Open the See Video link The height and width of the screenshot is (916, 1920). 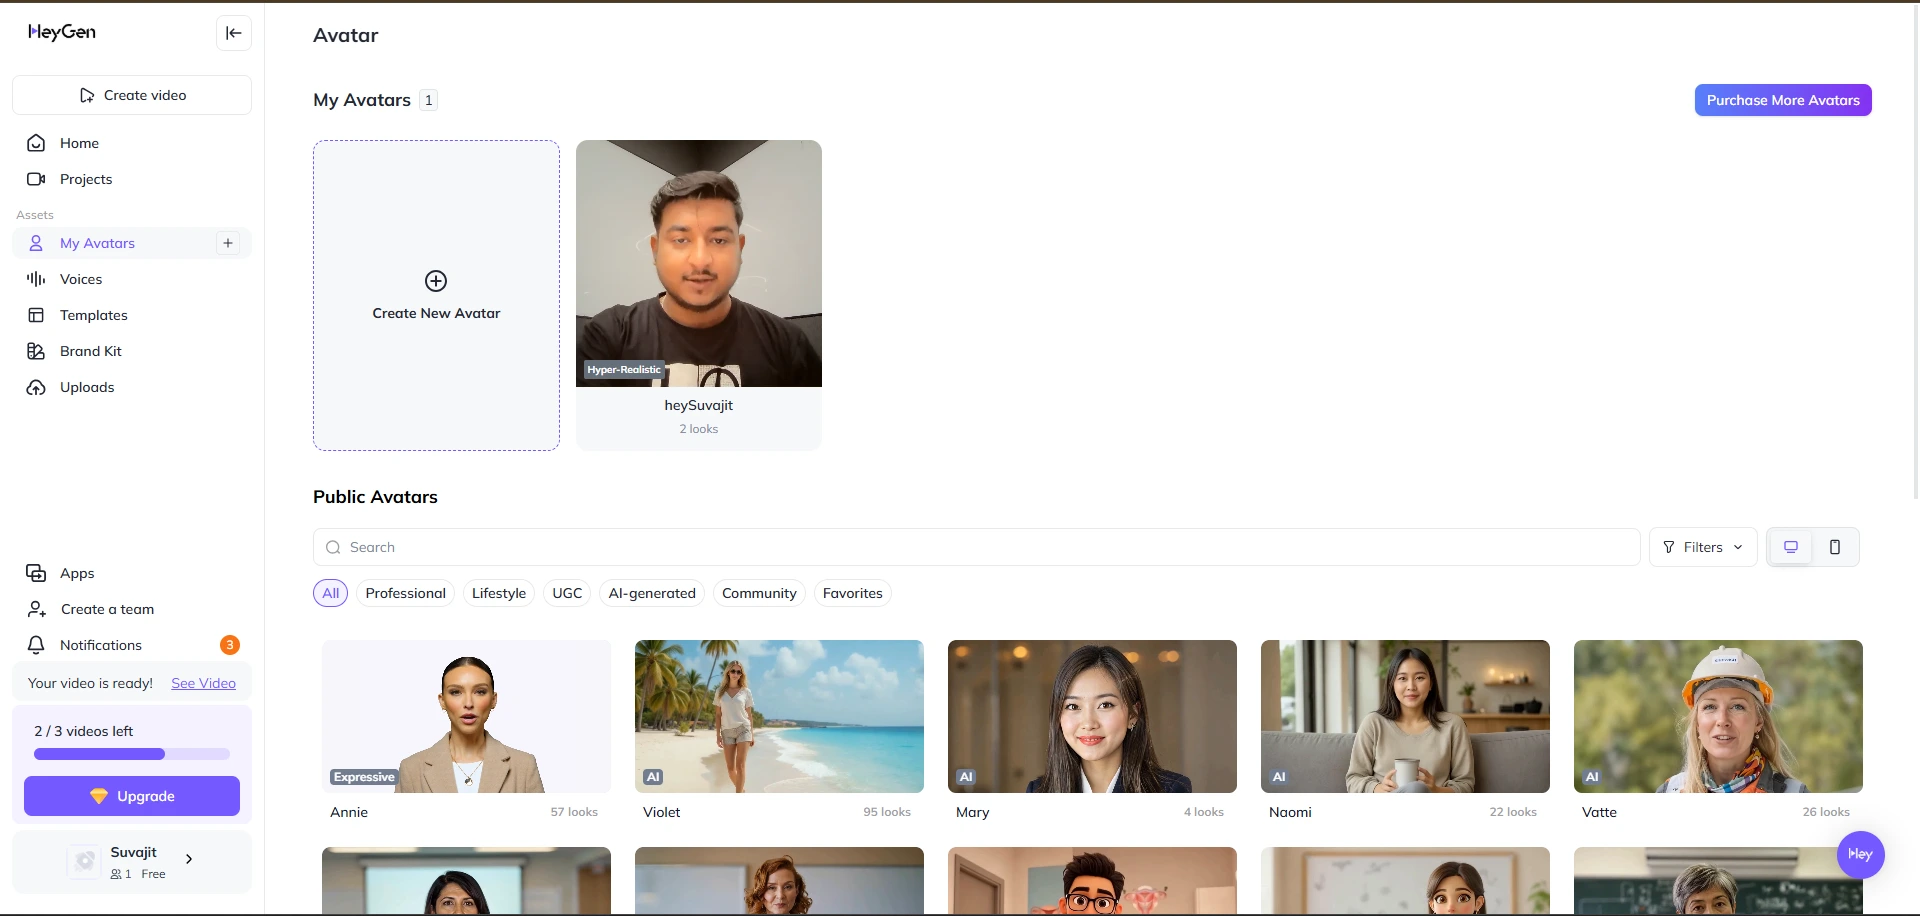point(203,683)
